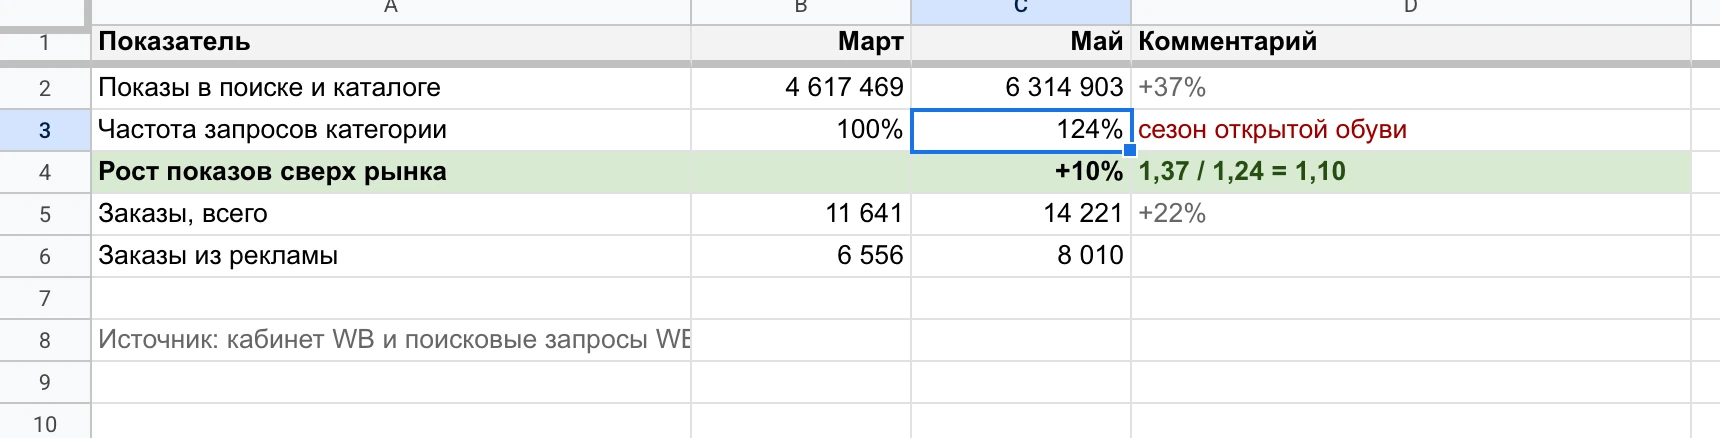
Task: Select cell 'Заказы из рекламы'
Action: click(x=391, y=256)
